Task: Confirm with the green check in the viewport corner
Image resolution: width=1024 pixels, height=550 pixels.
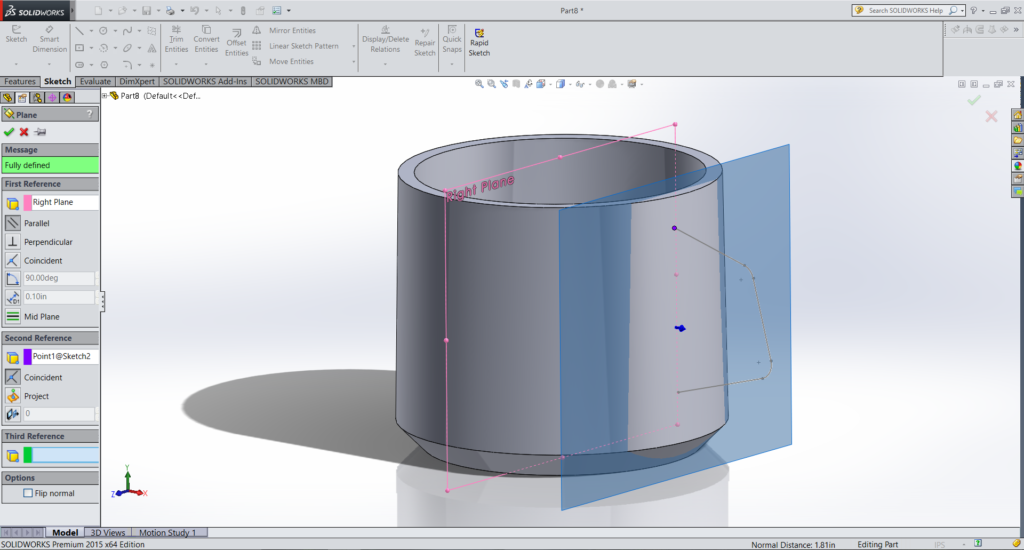Action: click(x=974, y=100)
